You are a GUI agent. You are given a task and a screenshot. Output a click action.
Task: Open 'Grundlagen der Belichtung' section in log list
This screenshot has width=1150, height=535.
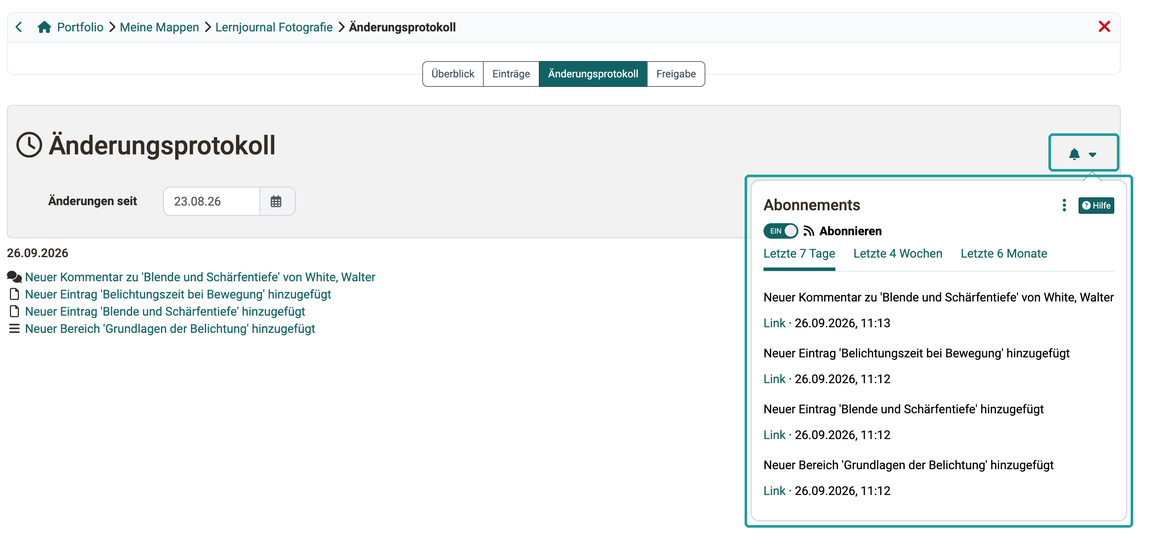pos(170,329)
